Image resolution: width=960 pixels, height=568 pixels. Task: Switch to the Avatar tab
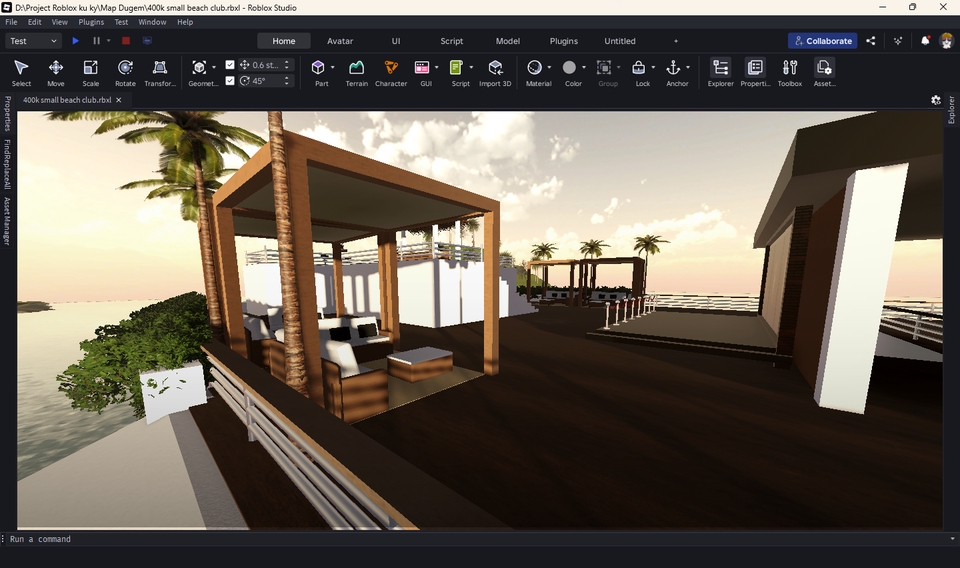[x=340, y=41]
